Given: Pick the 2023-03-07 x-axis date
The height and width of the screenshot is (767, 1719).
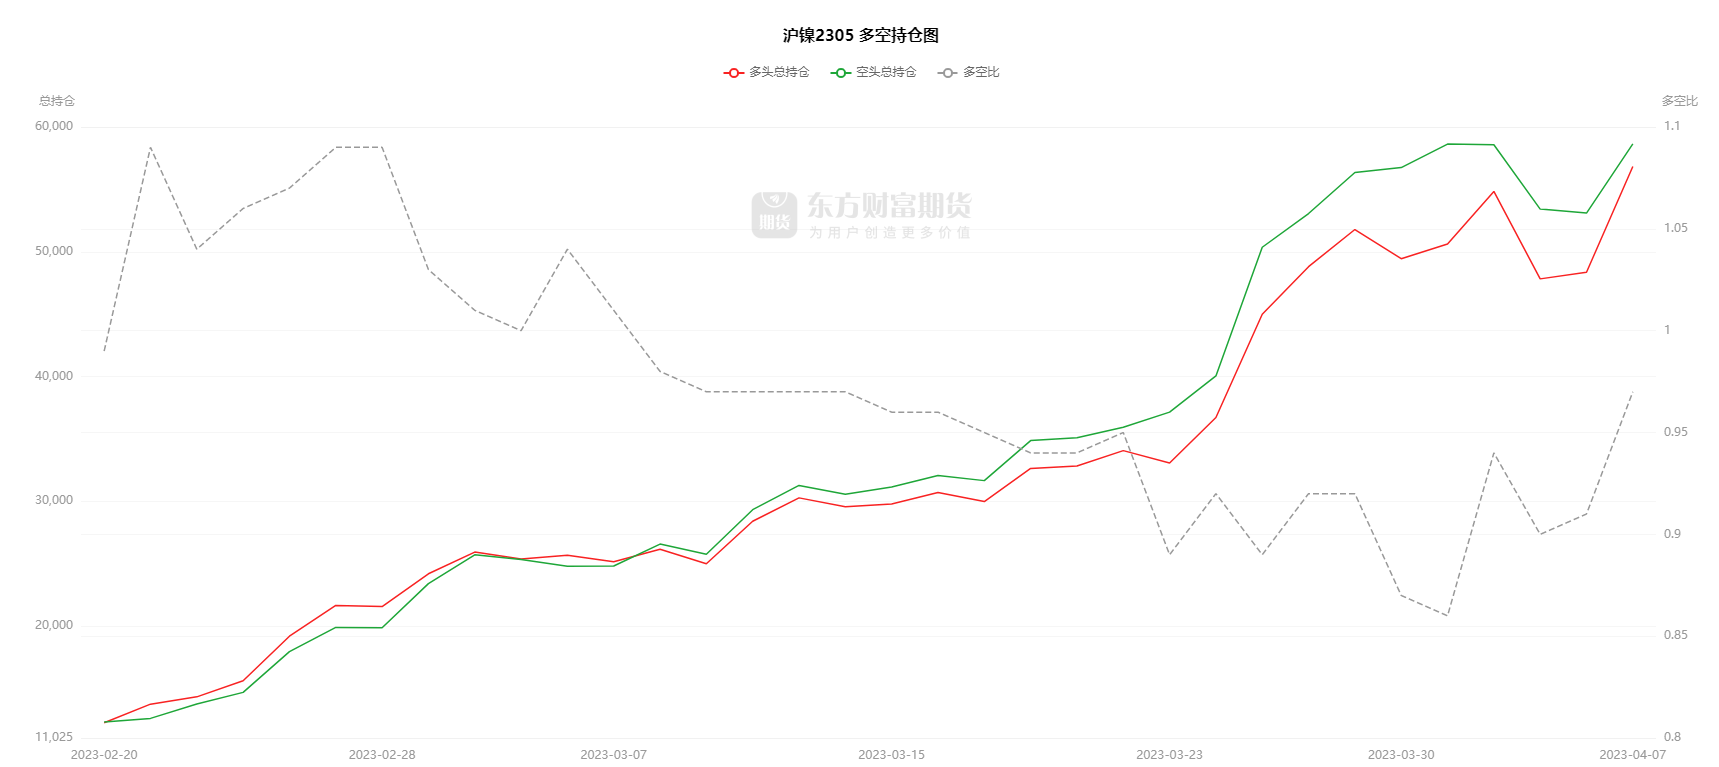Looking at the screenshot, I should [x=613, y=755].
